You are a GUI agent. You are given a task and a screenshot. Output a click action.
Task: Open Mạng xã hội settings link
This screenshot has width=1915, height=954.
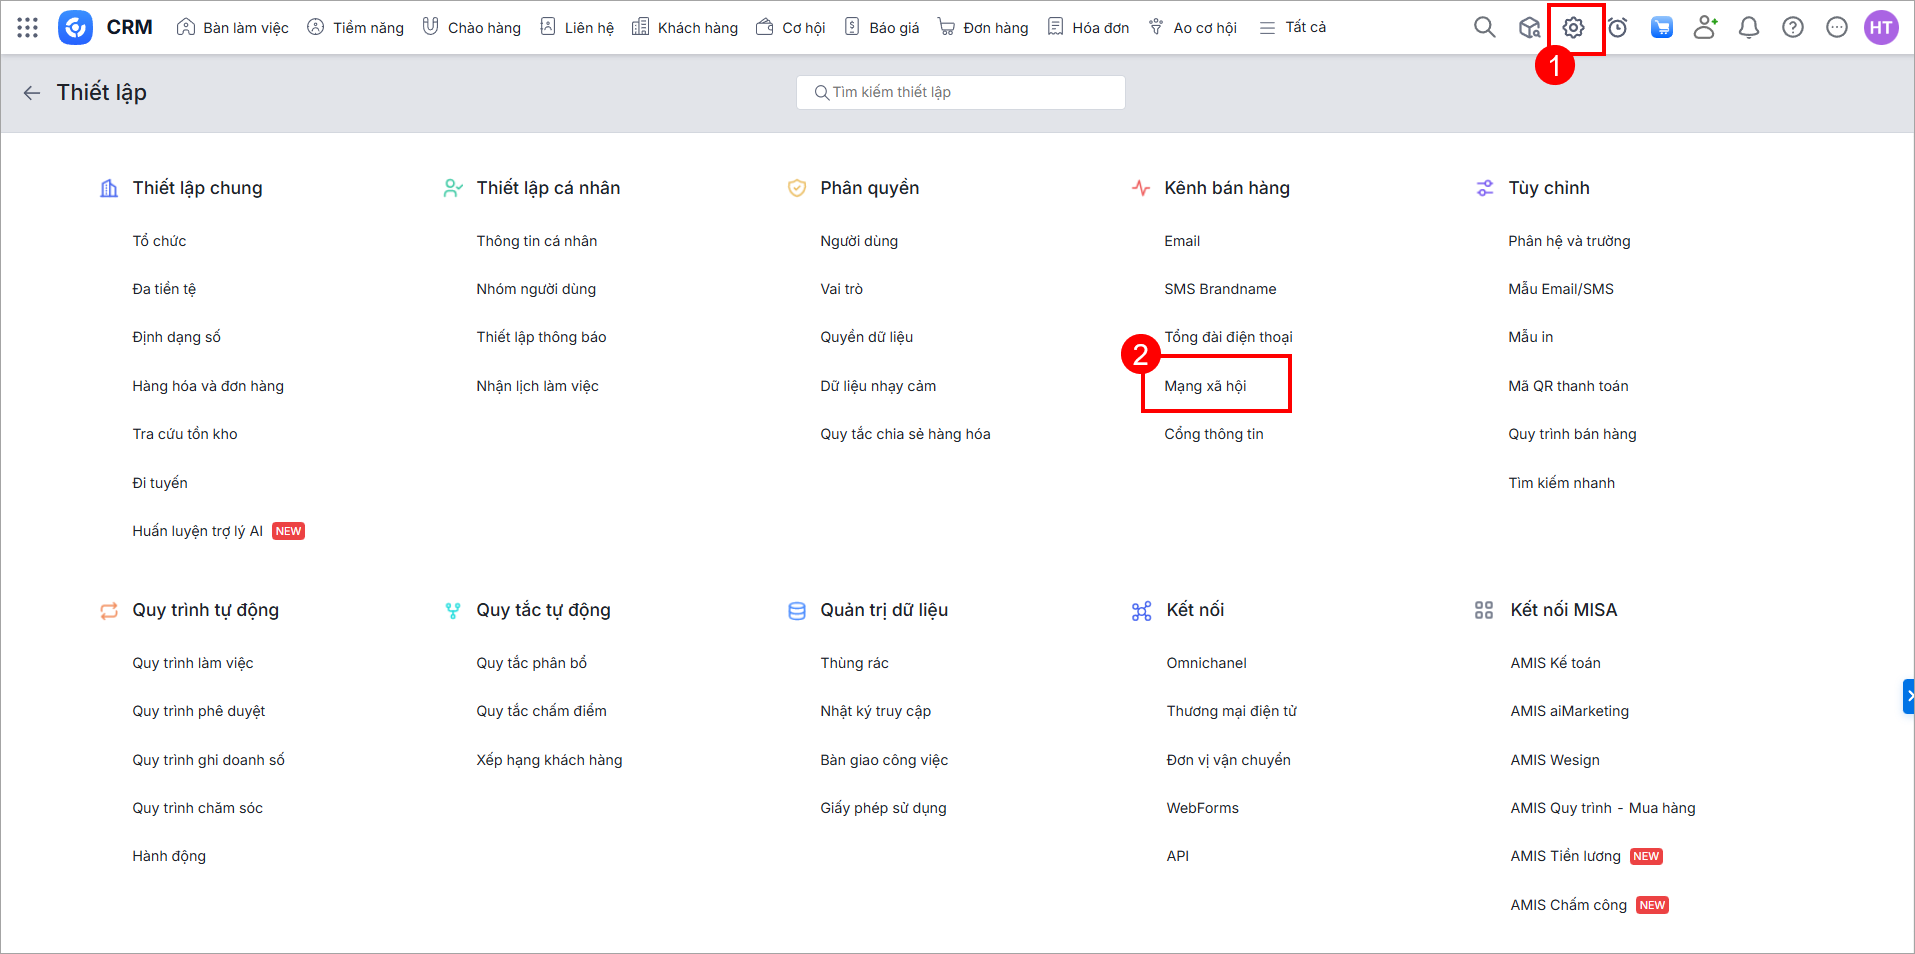(x=1205, y=386)
